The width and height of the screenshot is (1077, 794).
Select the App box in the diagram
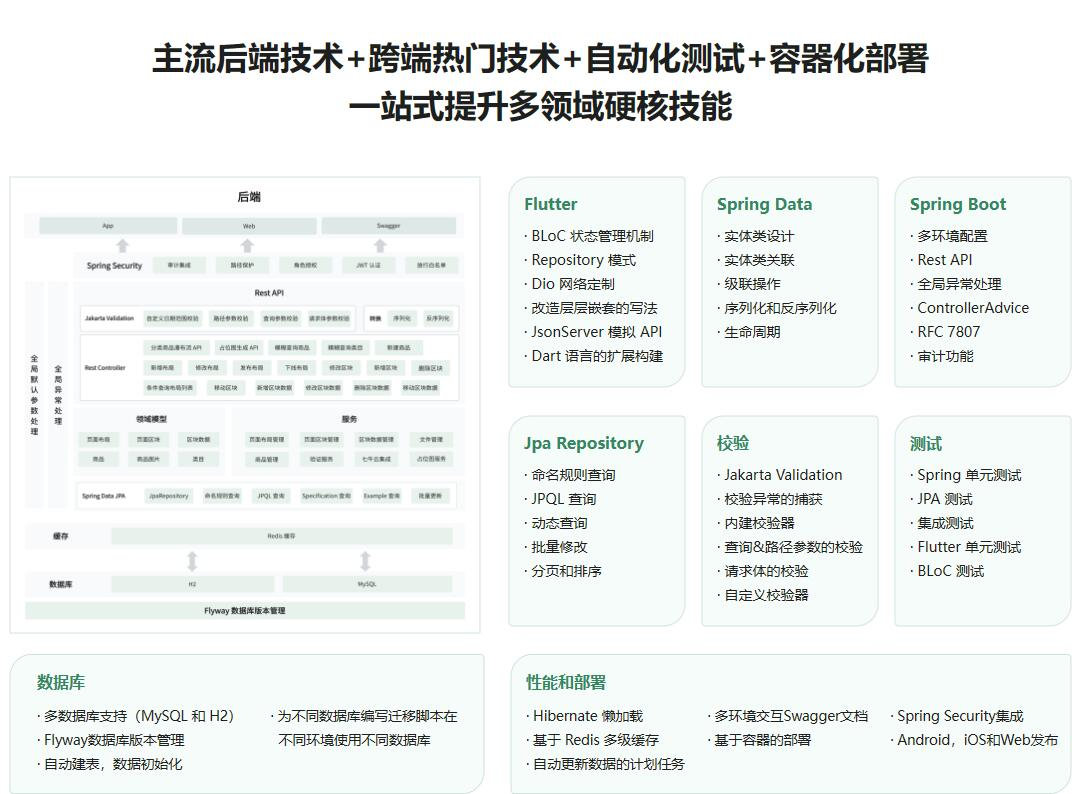point(108,226)
